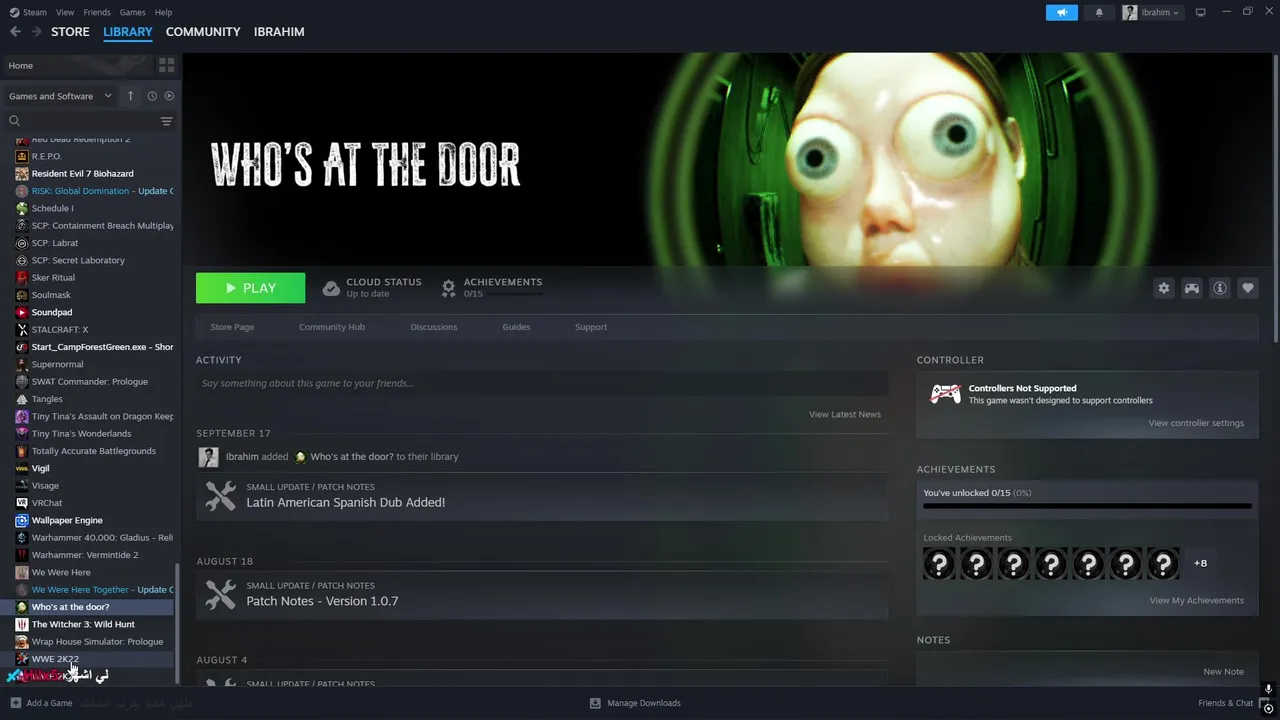Show ready to play games icon

169,96
